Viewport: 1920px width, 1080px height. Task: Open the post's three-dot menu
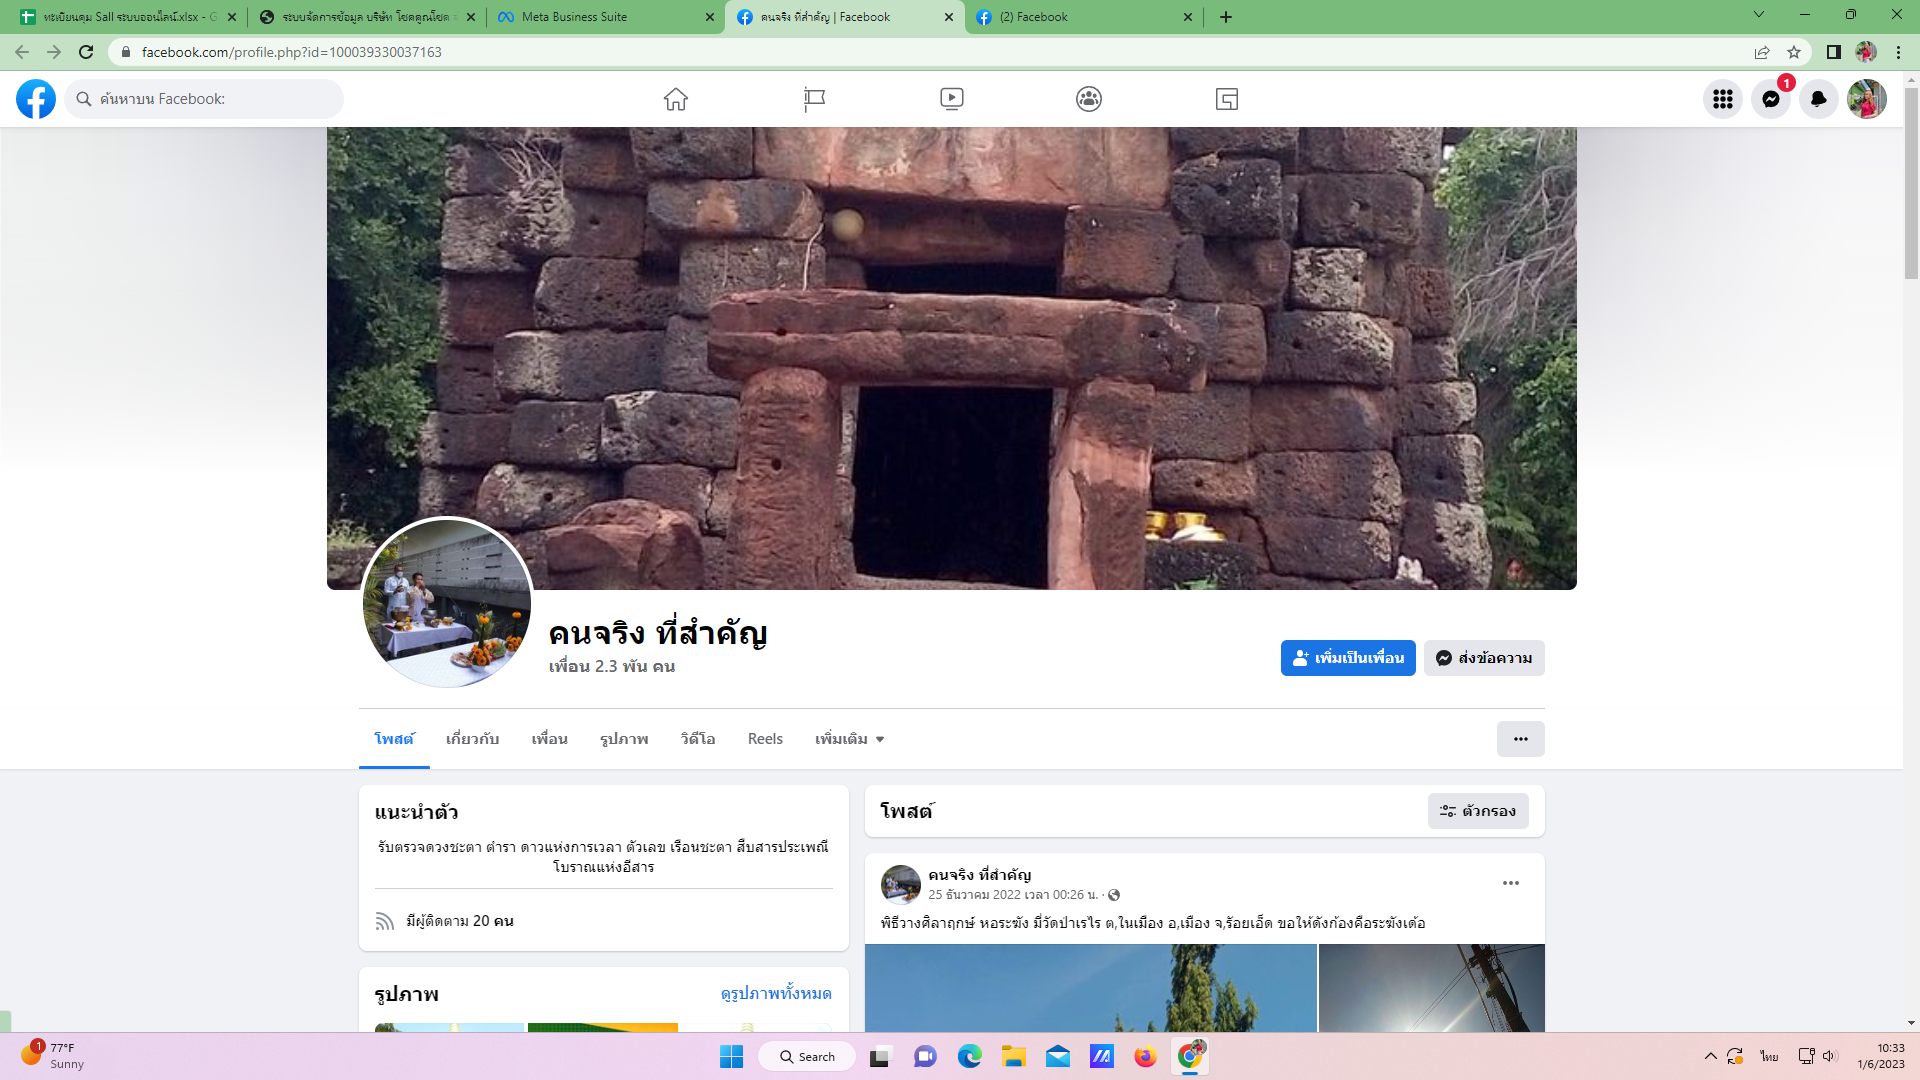coord(1510,883)
